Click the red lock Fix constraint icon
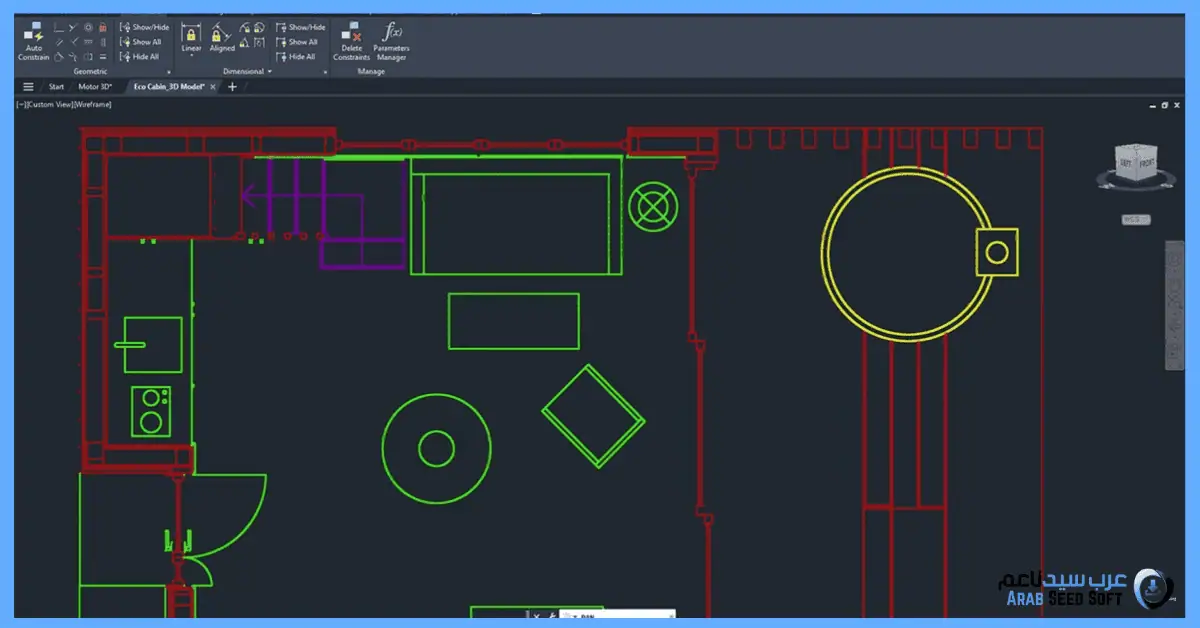 [103, 27]
